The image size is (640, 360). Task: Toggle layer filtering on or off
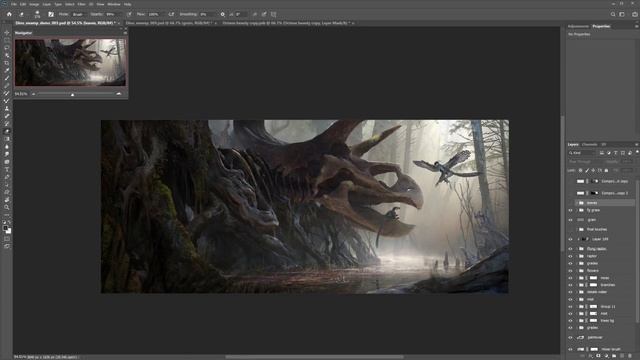coord(637,153)
